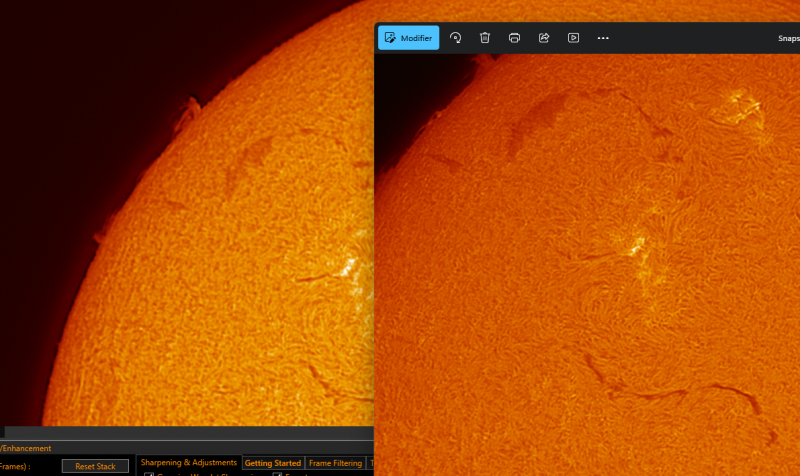Open the Getting Started tab
This screenshot has height=476, width=800.
[273, 463]
